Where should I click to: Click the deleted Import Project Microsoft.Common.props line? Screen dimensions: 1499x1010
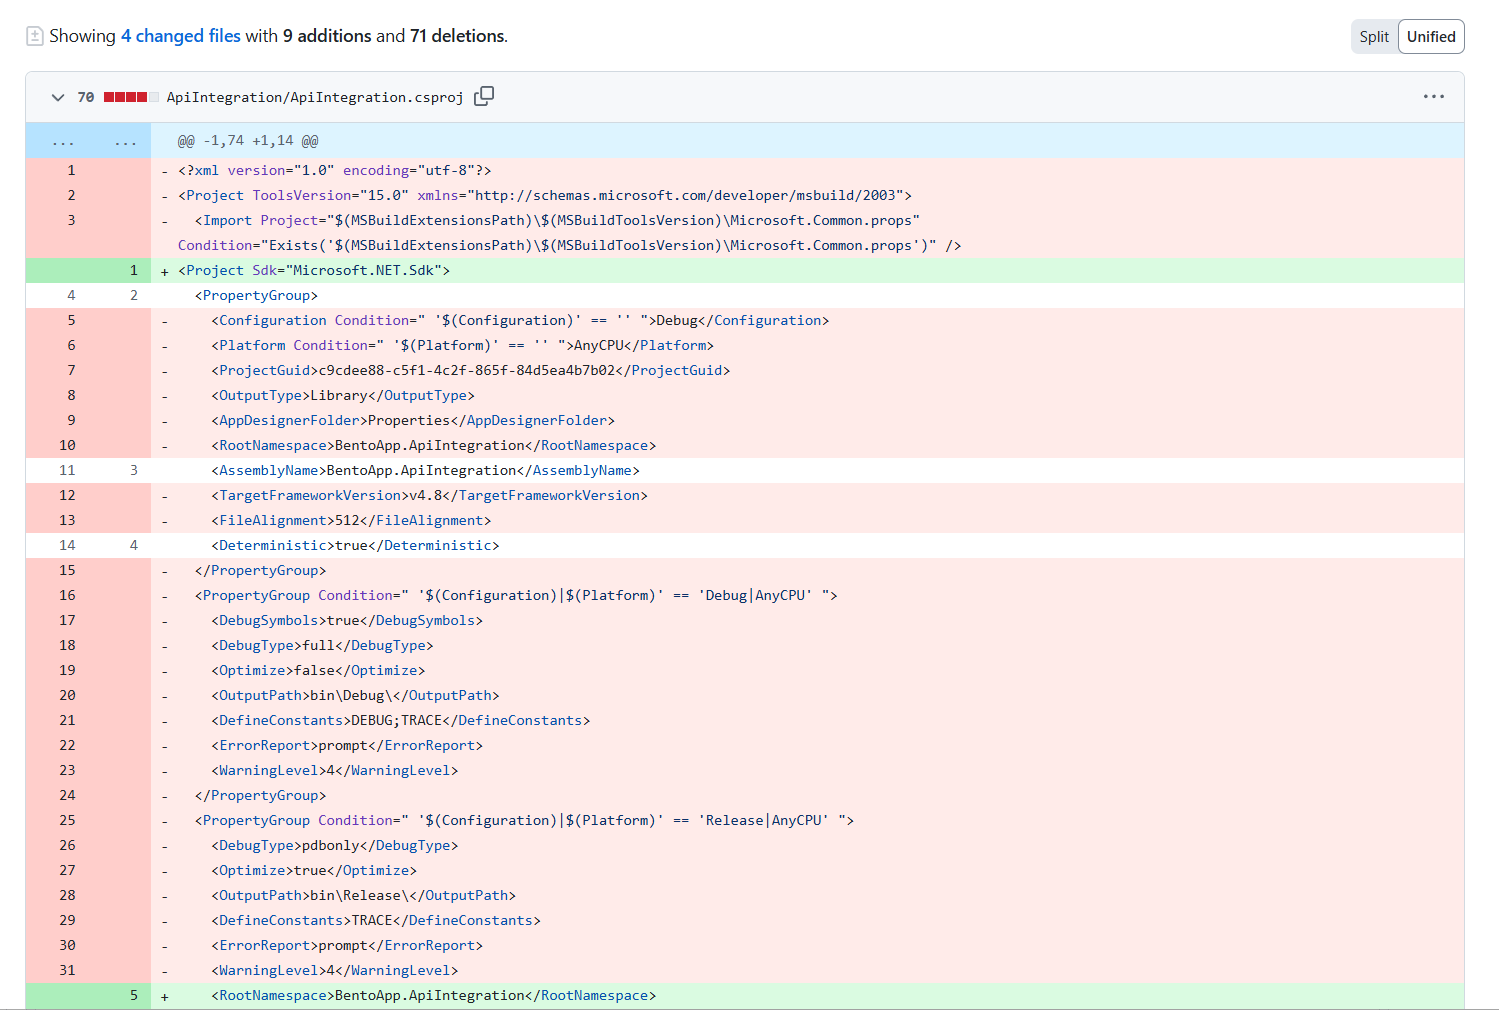[807, 233]
